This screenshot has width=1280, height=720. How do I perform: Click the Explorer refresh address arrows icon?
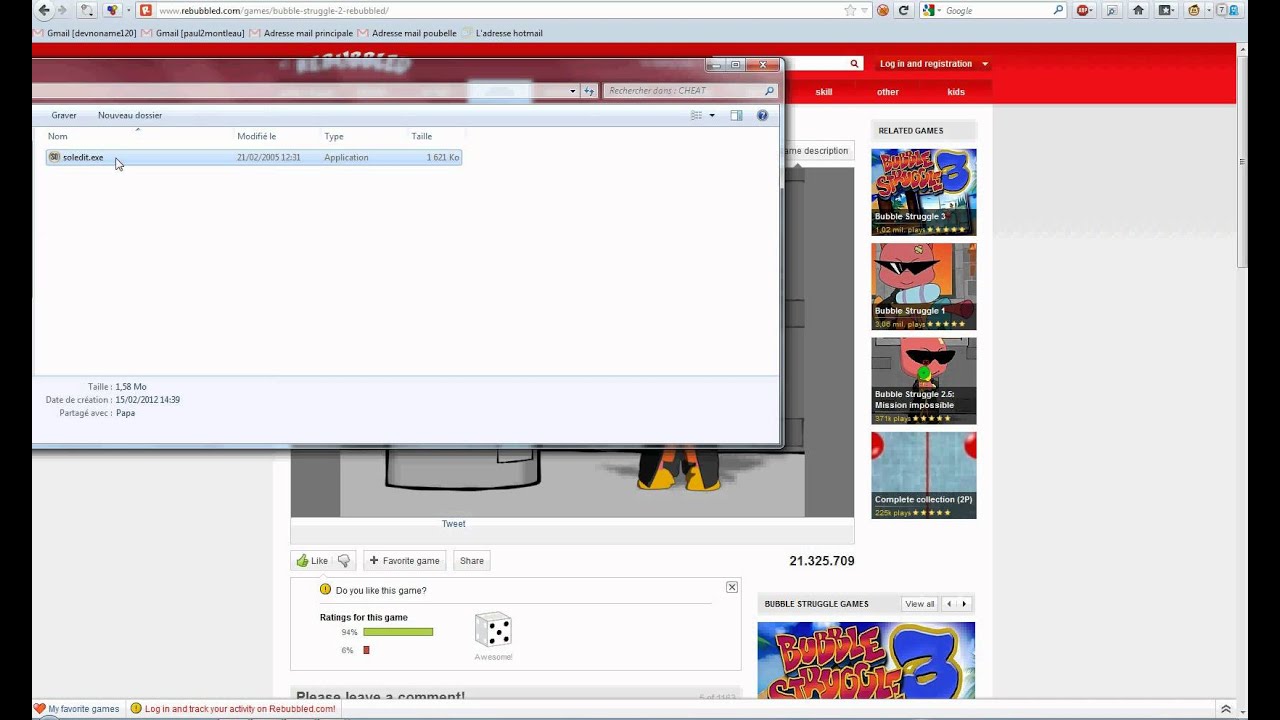[x=589, y=90]
